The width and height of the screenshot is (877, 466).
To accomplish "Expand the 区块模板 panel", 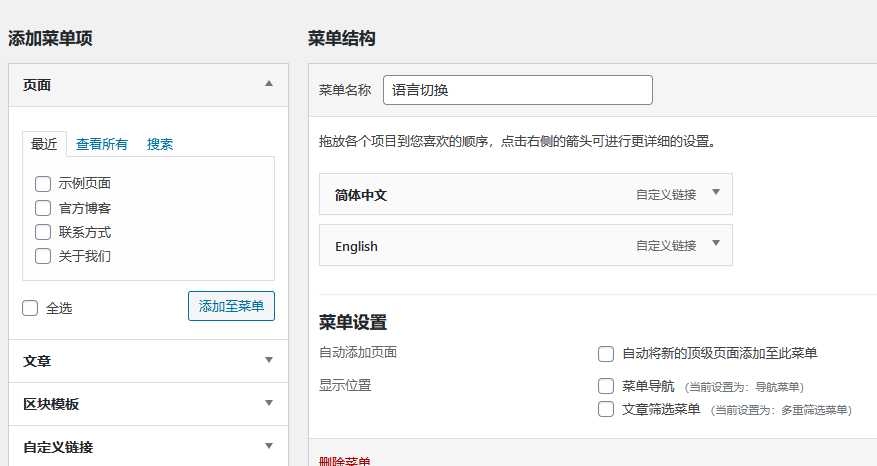I will 269,403.
